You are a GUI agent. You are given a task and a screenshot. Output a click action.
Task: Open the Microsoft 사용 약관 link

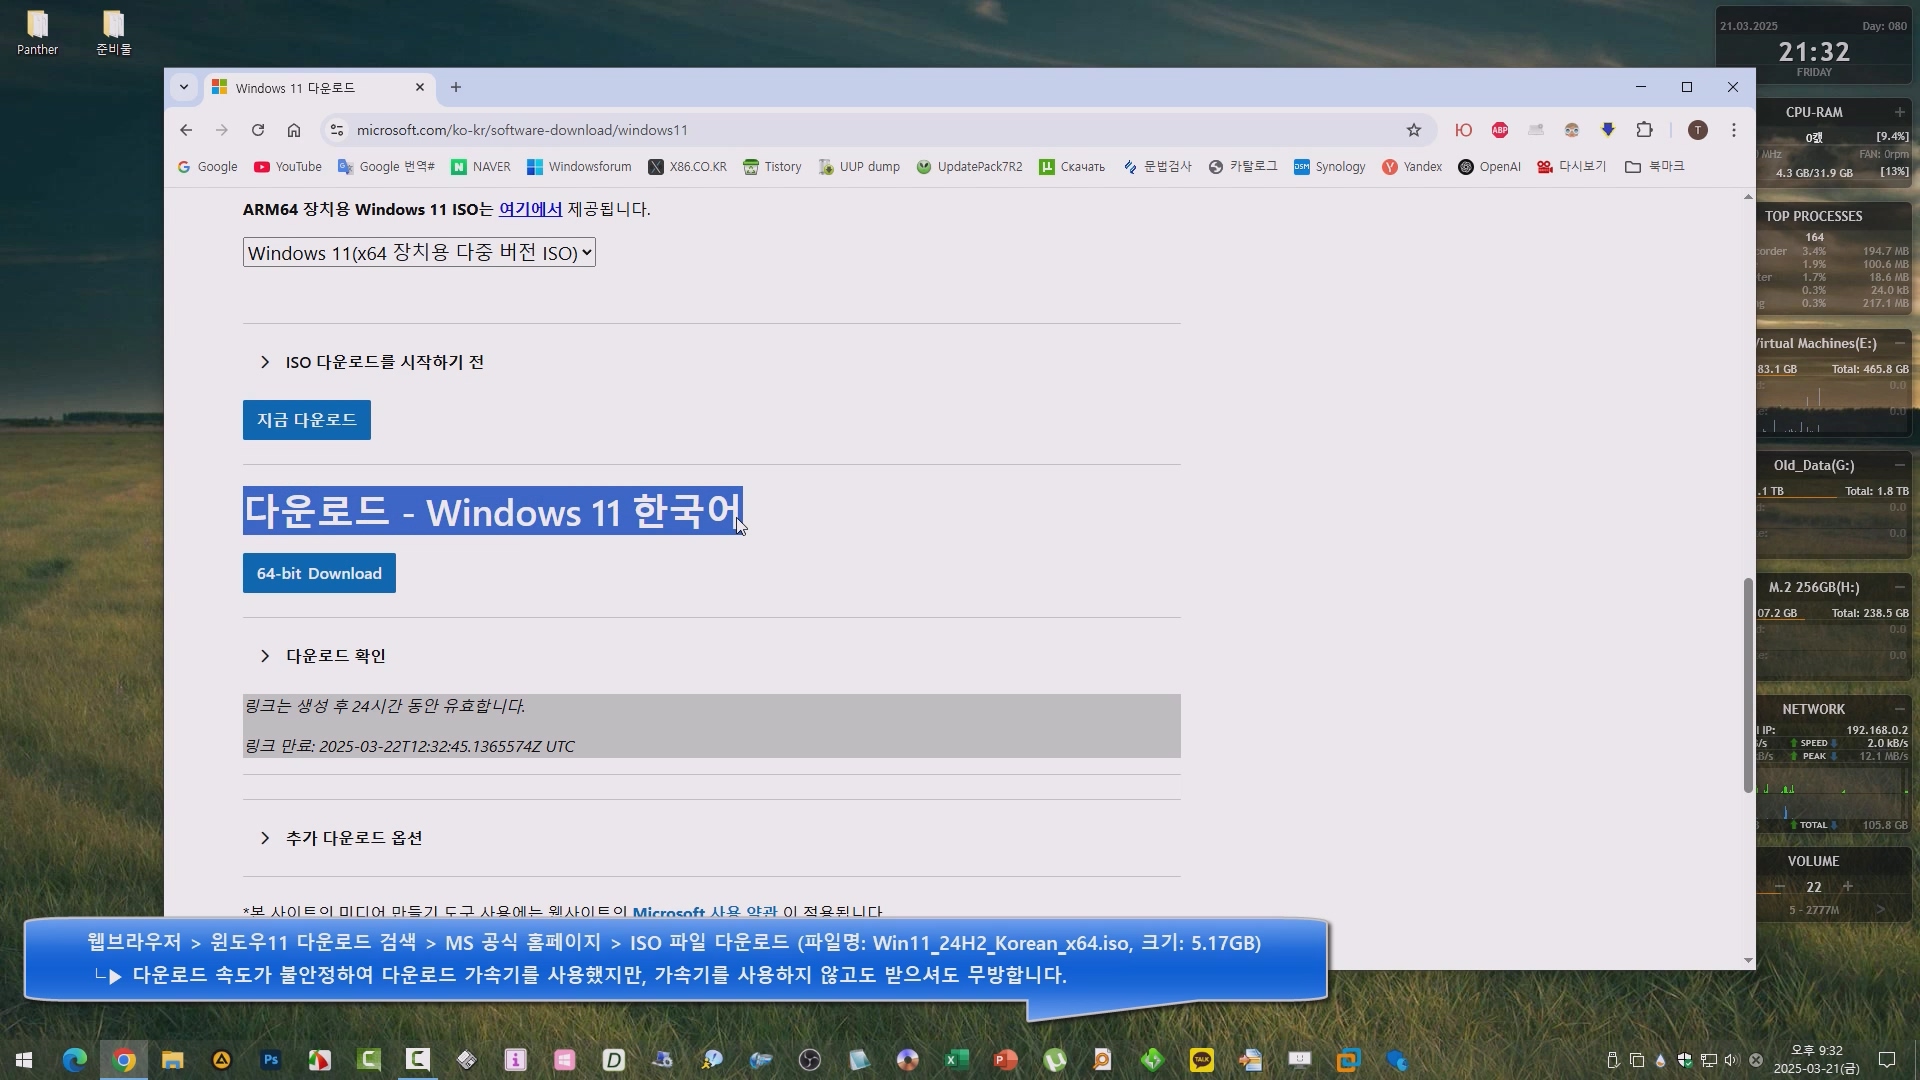[704, 912]
